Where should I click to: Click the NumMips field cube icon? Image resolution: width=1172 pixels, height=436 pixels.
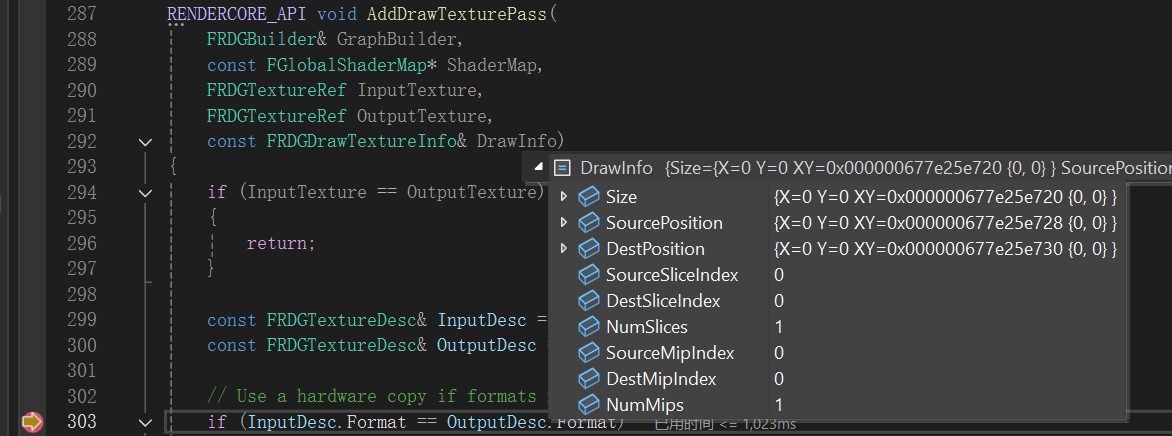click(589, 405)
